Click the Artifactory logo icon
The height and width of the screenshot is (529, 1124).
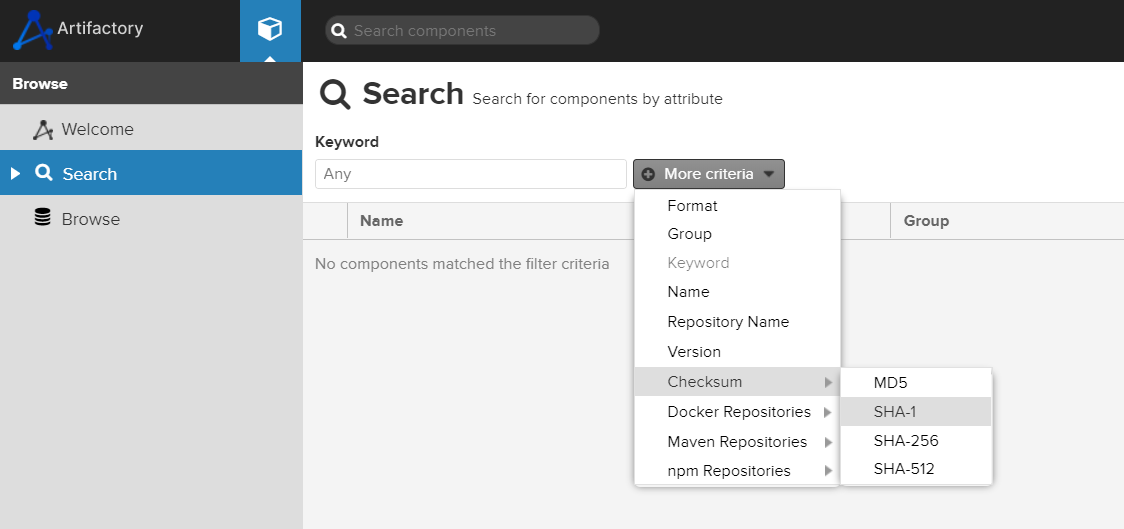coord(32,30)
